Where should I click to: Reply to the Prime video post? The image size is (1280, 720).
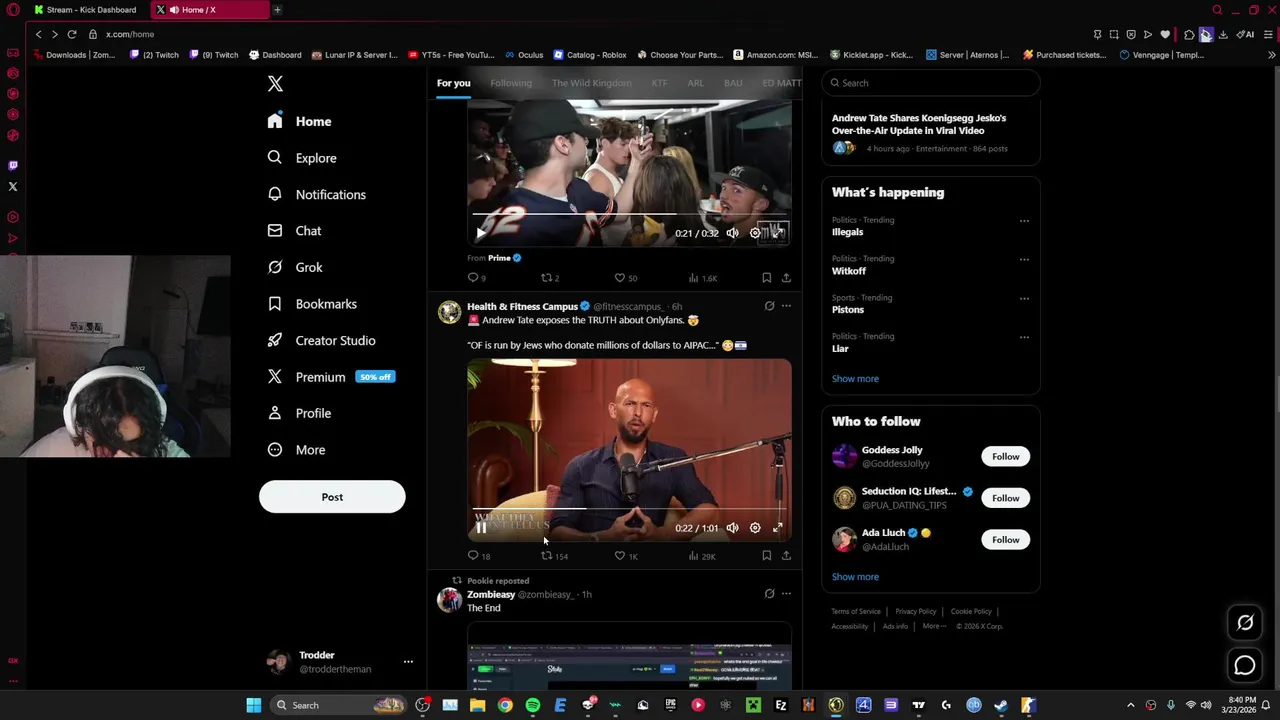click(473, 278)
